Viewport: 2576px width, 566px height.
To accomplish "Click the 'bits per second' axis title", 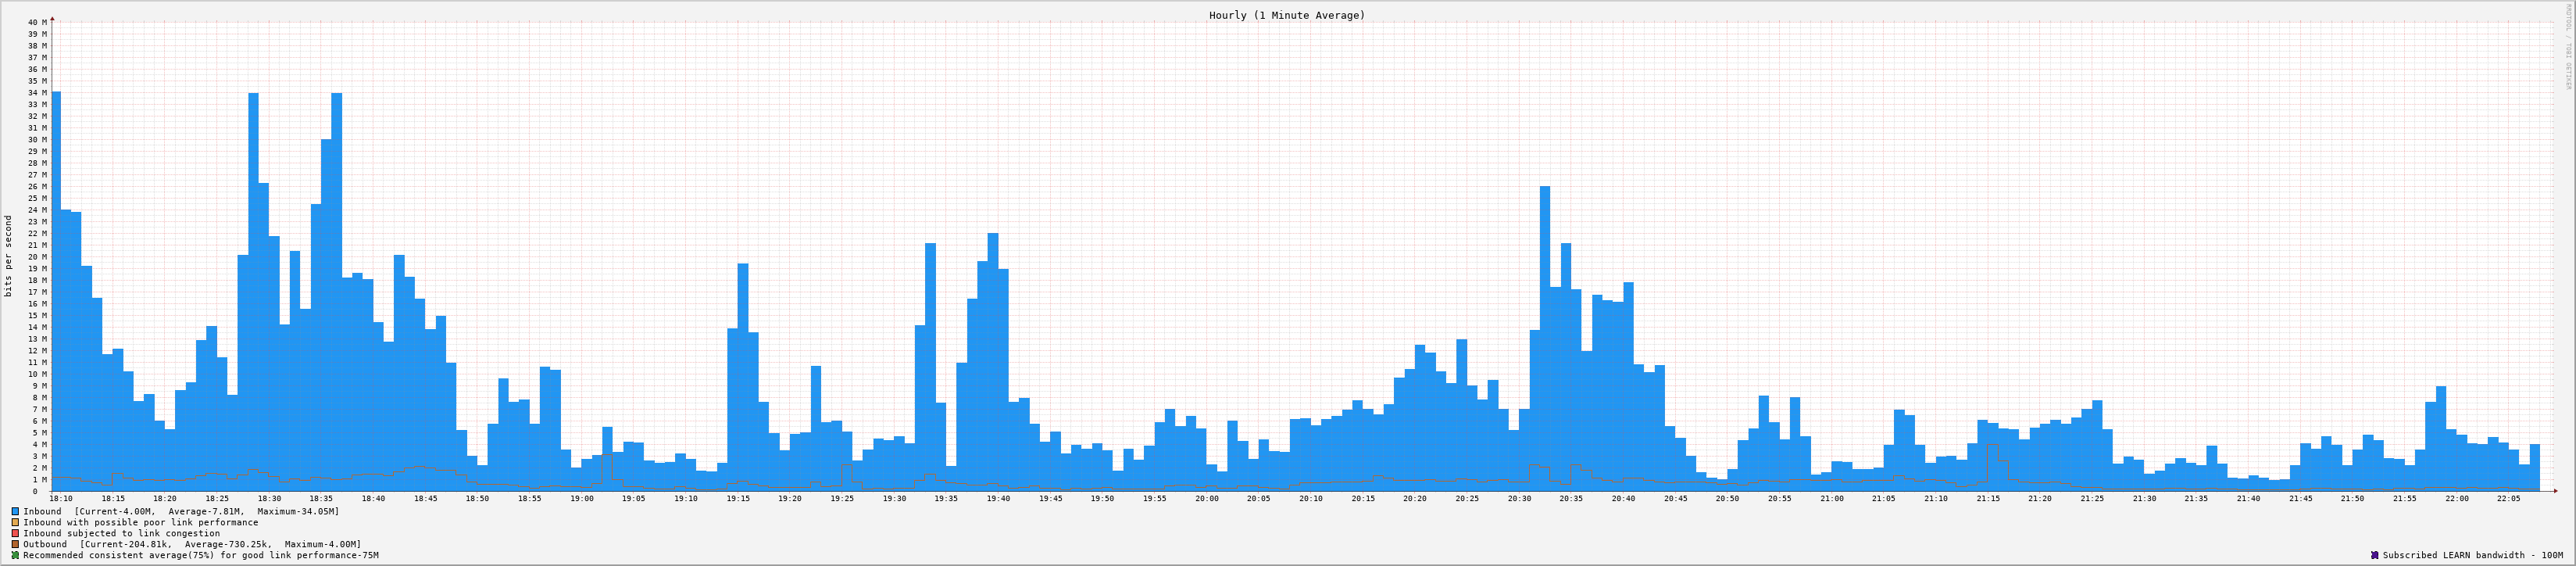I will pos(9,256).
